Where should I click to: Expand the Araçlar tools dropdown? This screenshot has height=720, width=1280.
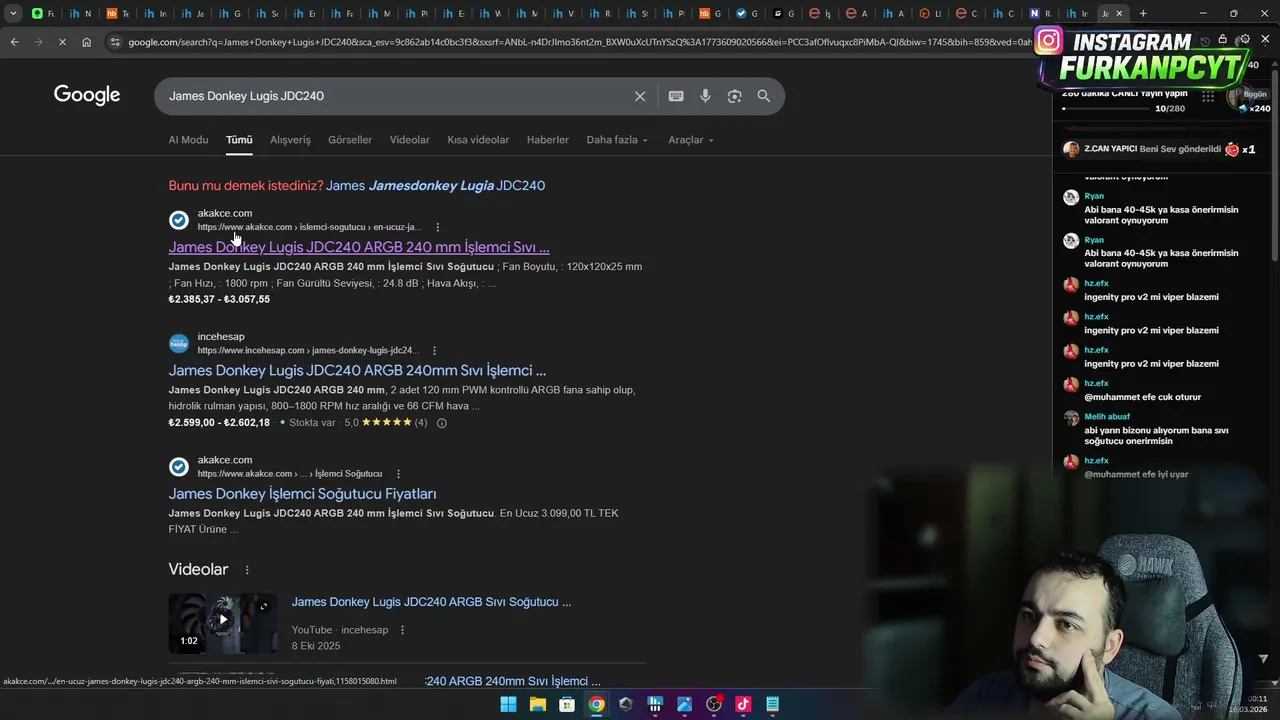(x=691, y=140)
